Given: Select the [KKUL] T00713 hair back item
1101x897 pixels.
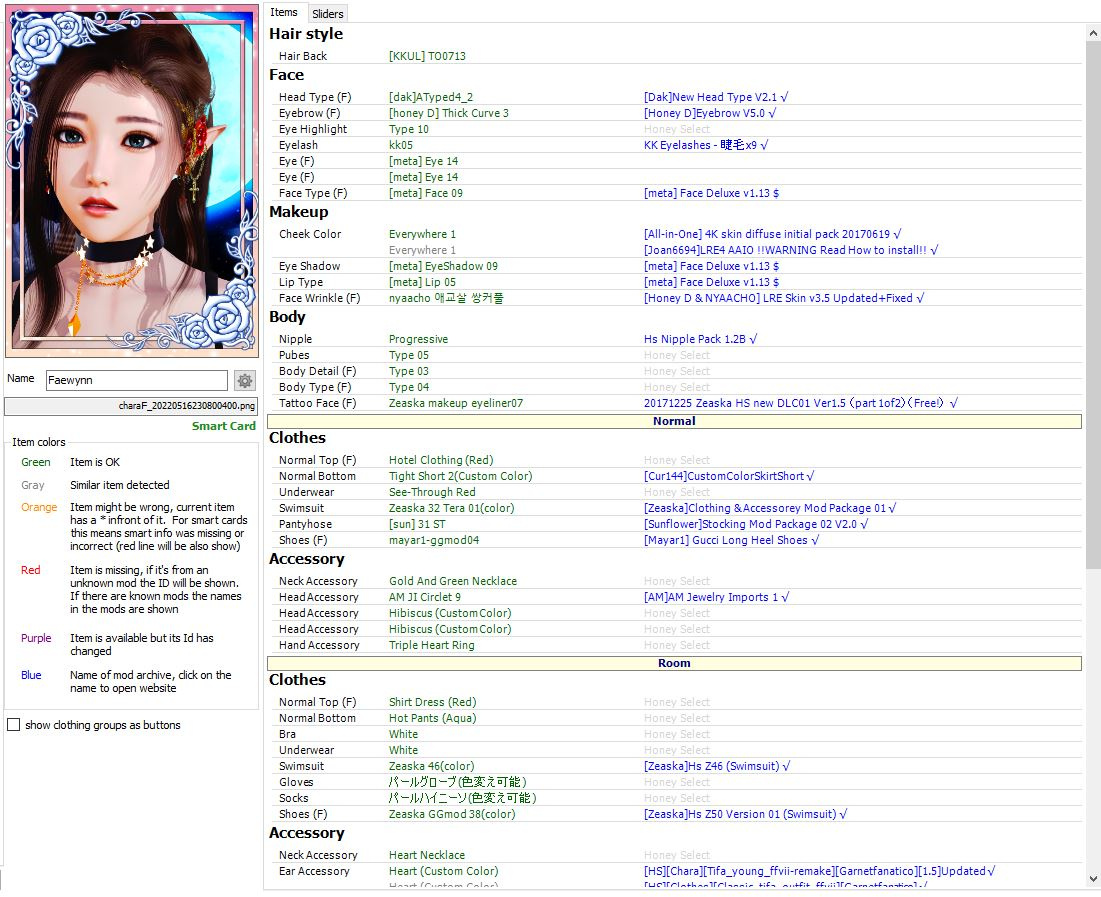Looking at the screenshot, I should (427, 56).
